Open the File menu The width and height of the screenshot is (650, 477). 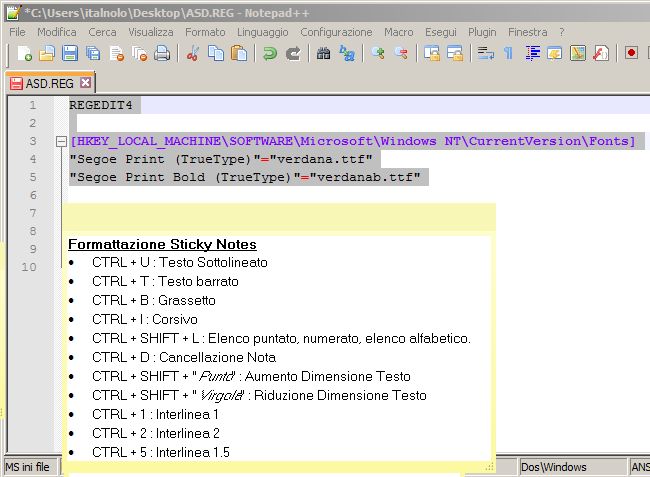point(17,32)
